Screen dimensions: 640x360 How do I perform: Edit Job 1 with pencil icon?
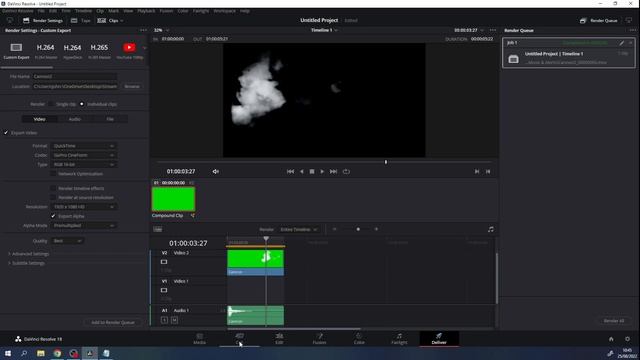pyautogui.click(x=622, y=43)
